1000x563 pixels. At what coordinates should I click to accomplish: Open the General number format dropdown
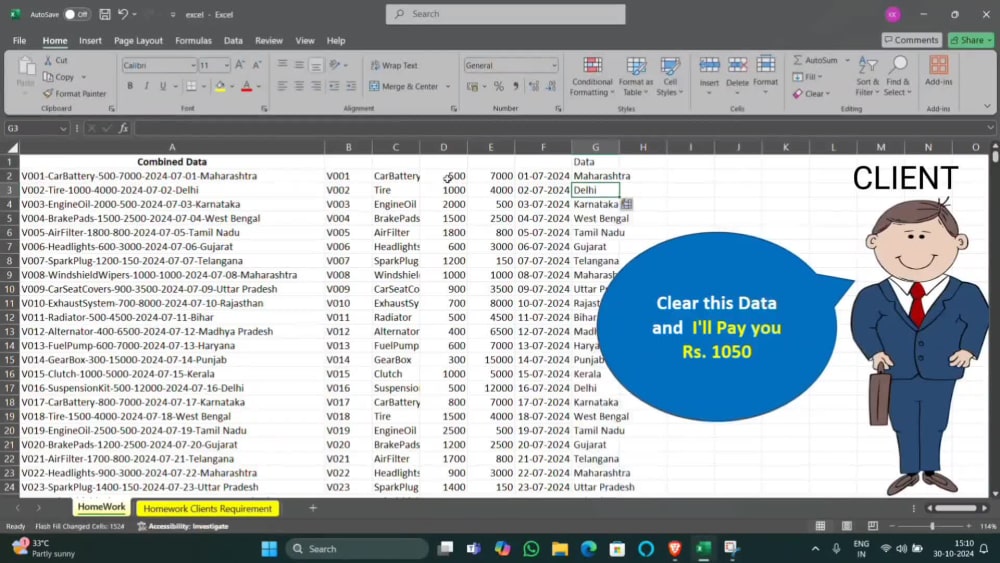(x=554, y=65)
